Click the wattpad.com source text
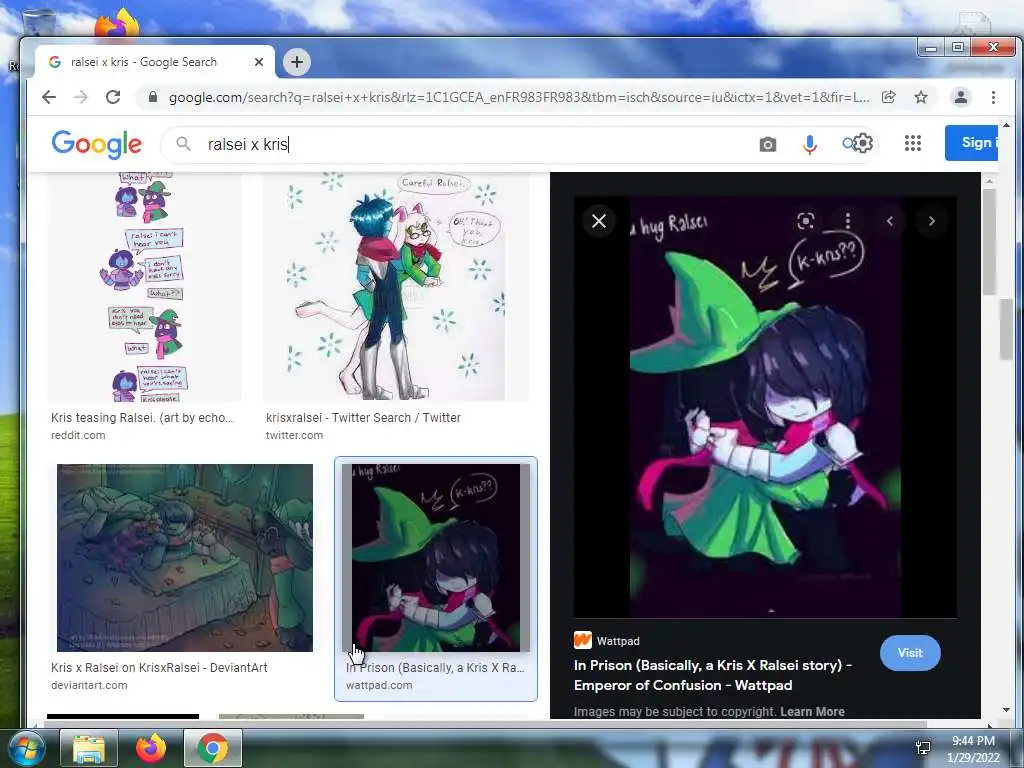 [x=379, y=686]
